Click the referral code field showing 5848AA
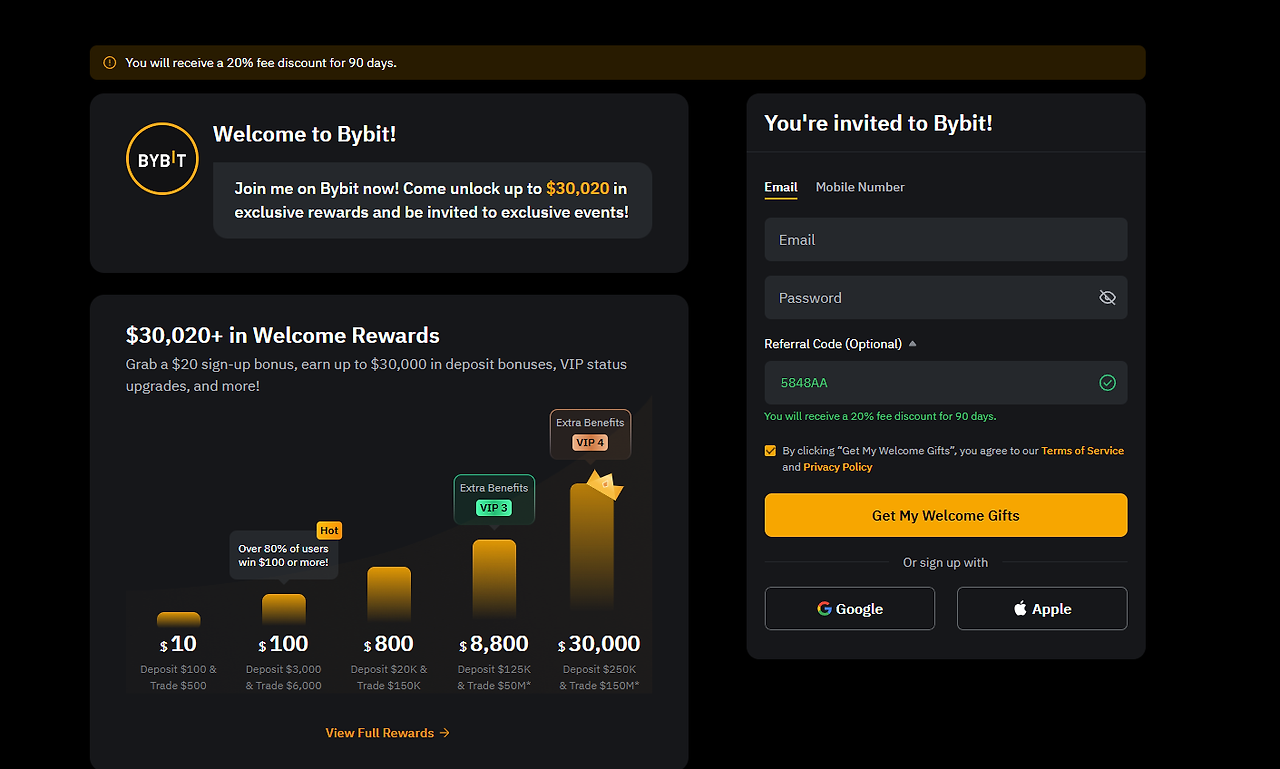1280x769 pixels. [x=946, y=383]
